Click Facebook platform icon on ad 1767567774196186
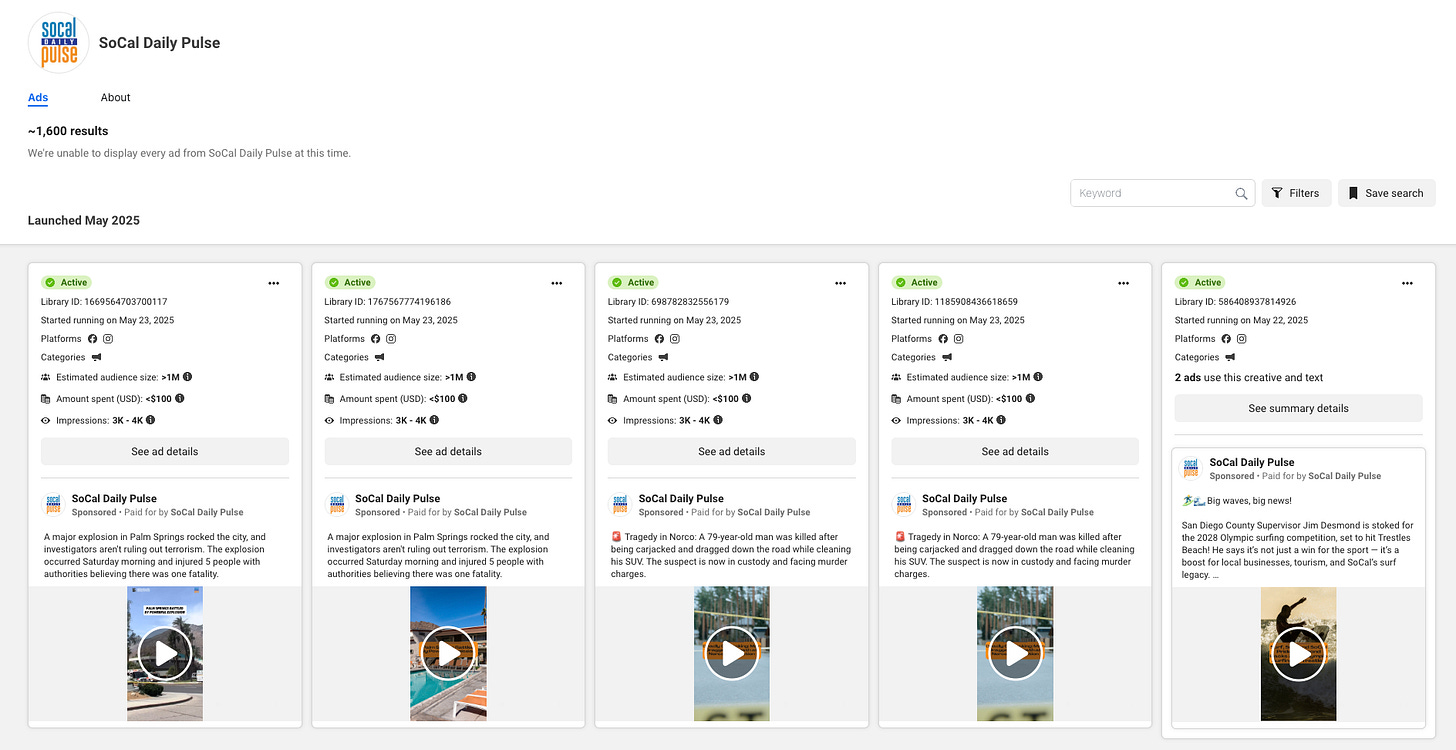This screenshot has height=750, width=1456. point(376,339)
